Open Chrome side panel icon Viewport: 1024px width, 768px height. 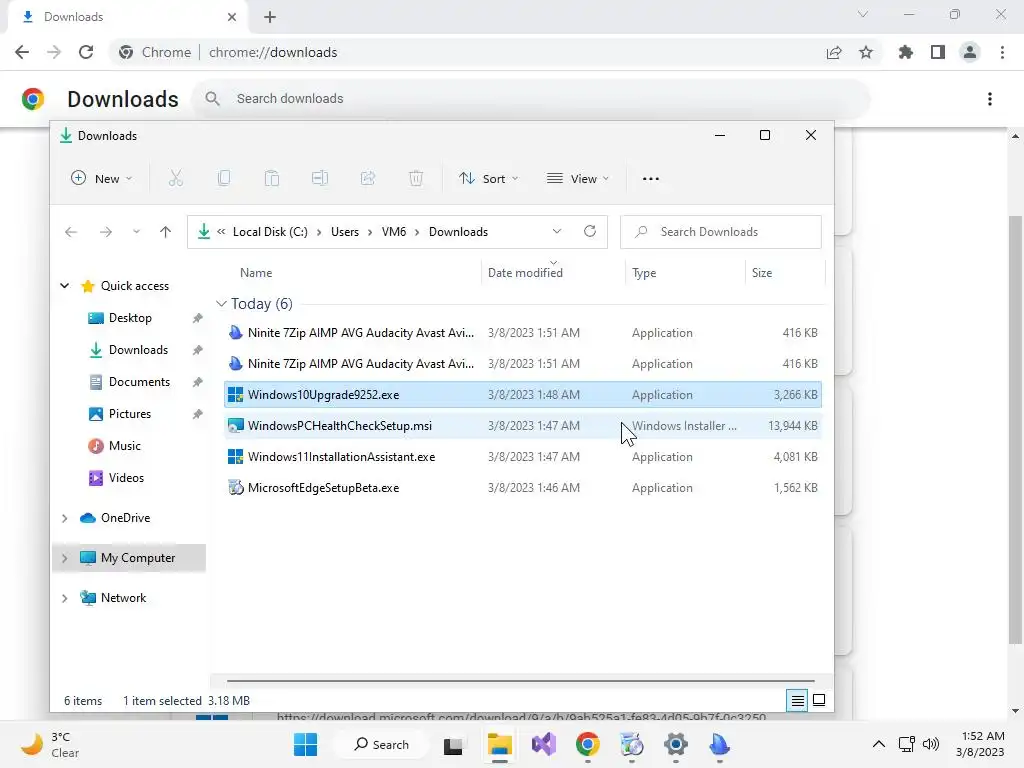938,52
